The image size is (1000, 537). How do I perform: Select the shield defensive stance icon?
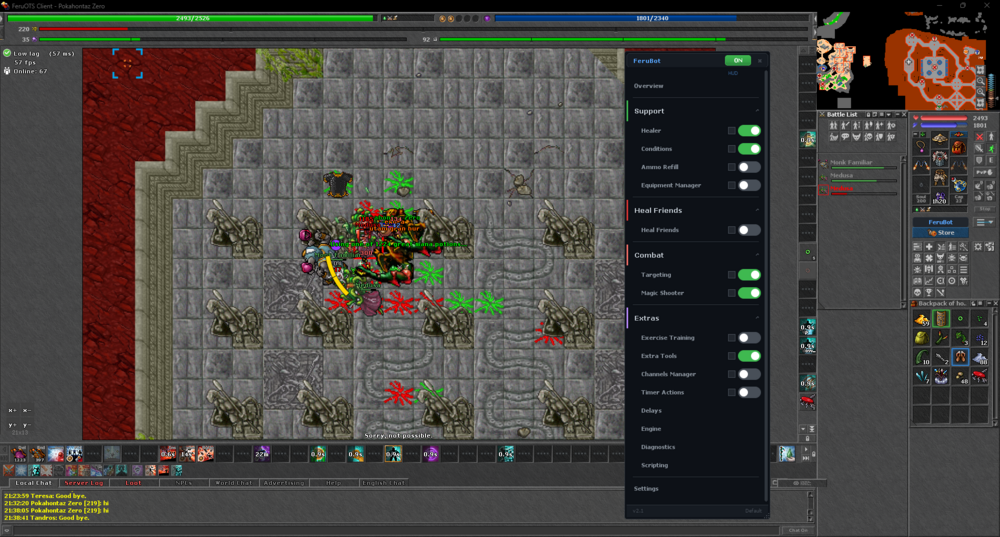(x=980, y=161)
